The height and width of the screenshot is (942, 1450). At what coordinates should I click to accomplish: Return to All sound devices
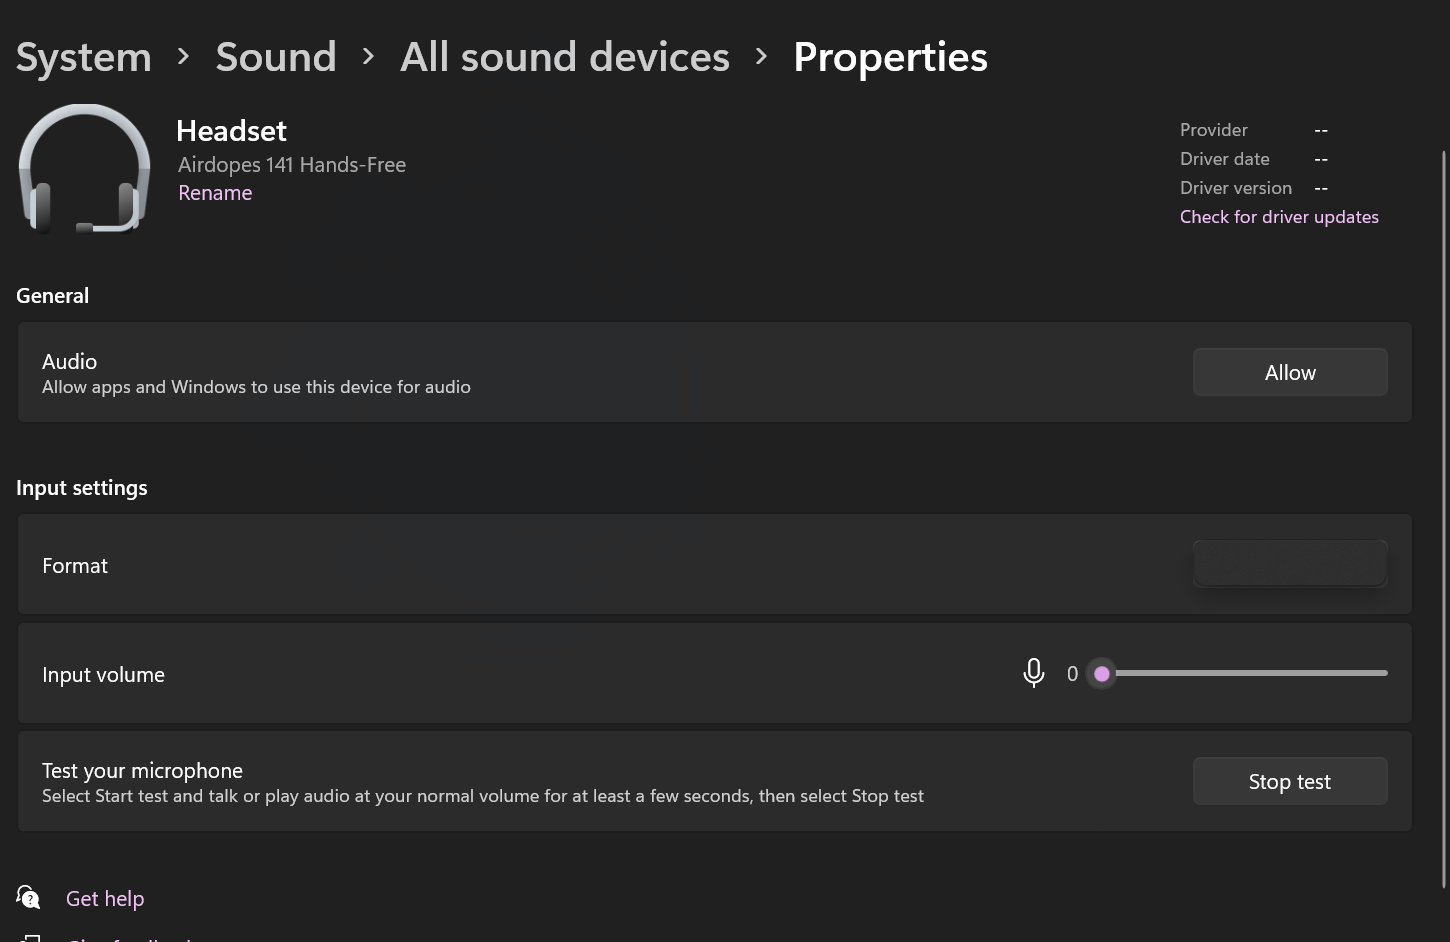click(x=565, y=57)
